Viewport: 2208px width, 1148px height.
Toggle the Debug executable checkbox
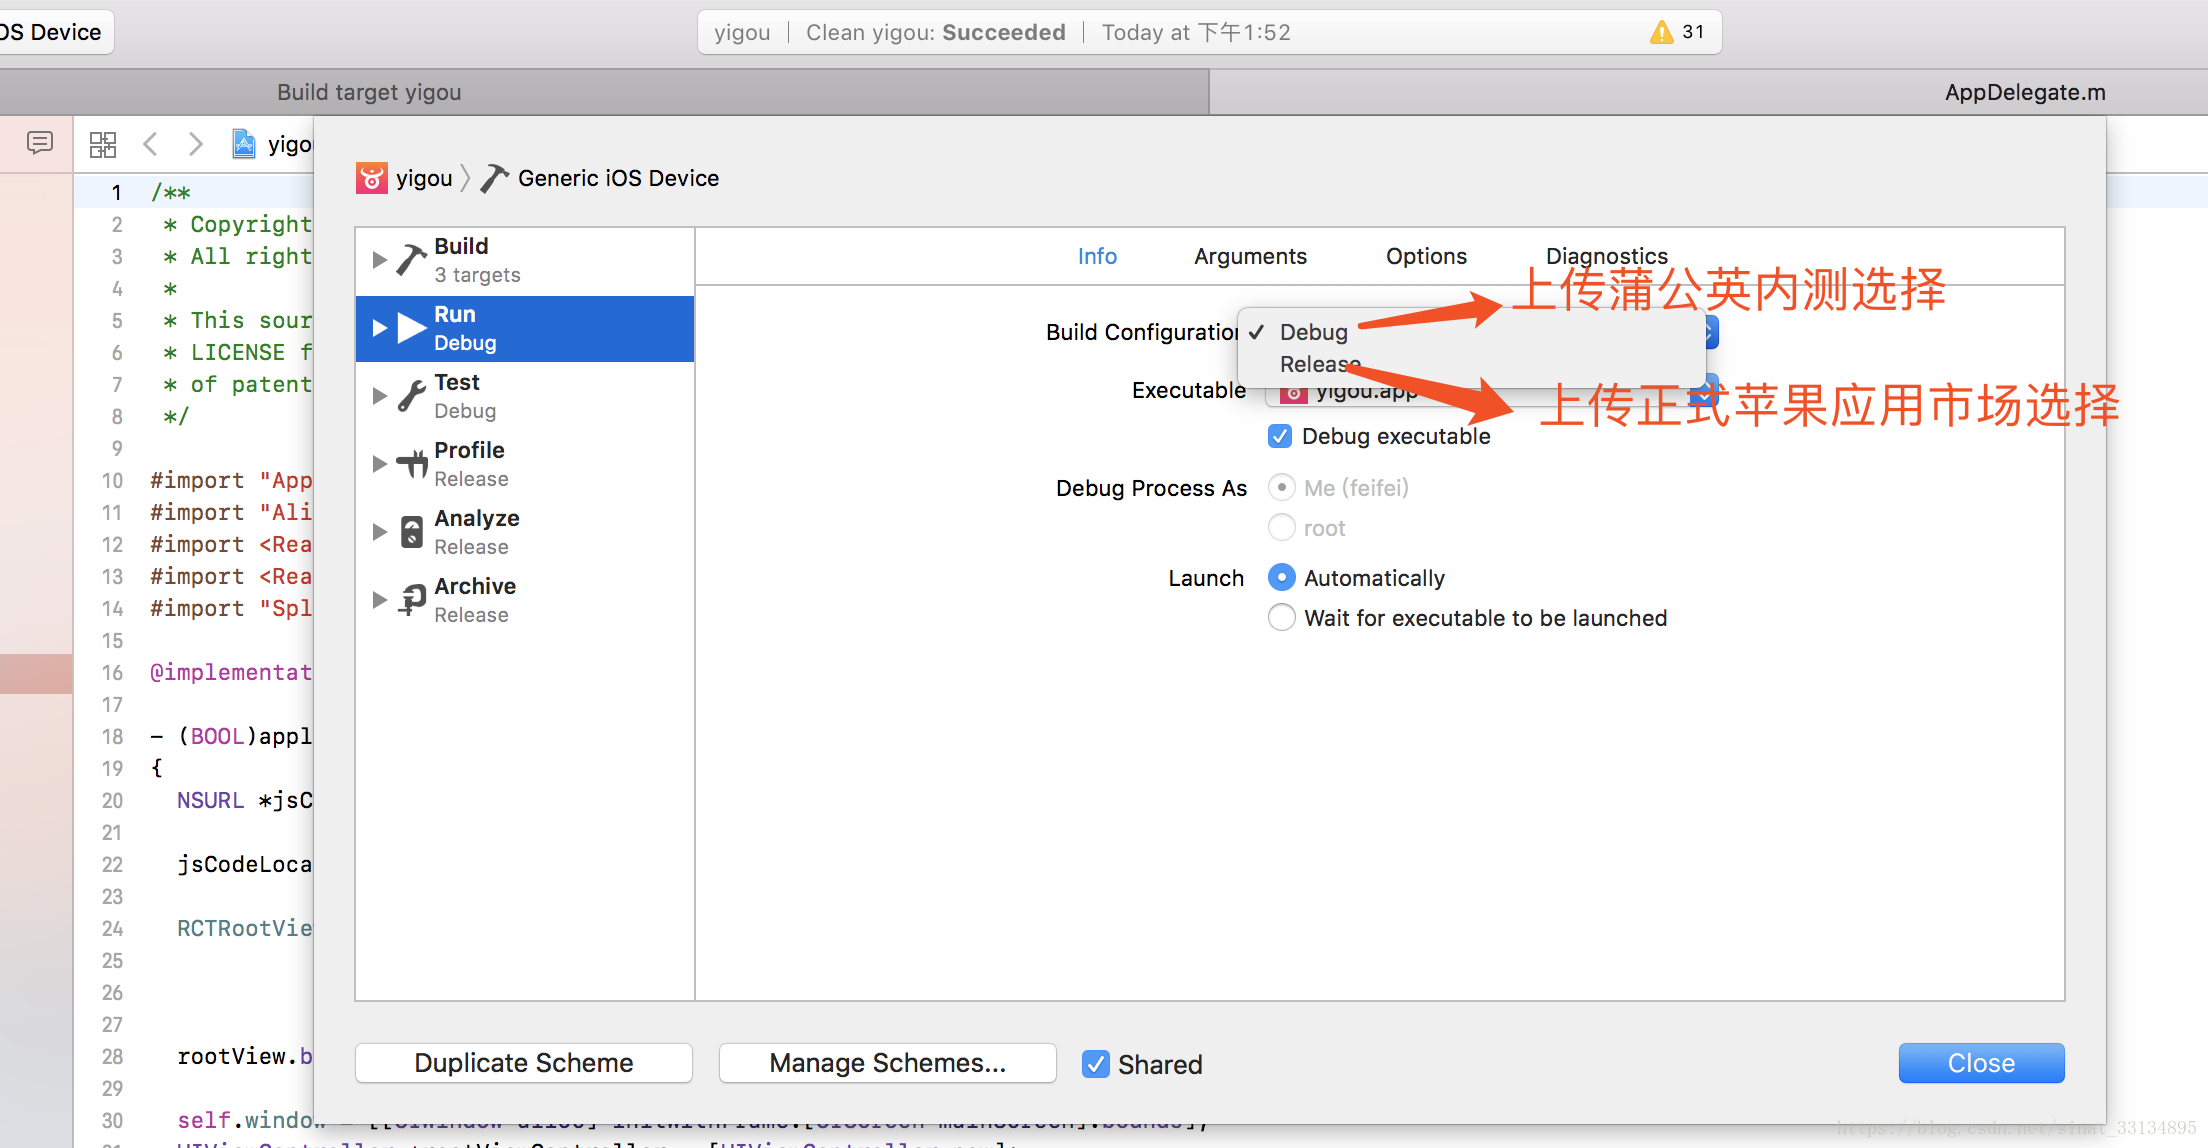(1280, 436)
